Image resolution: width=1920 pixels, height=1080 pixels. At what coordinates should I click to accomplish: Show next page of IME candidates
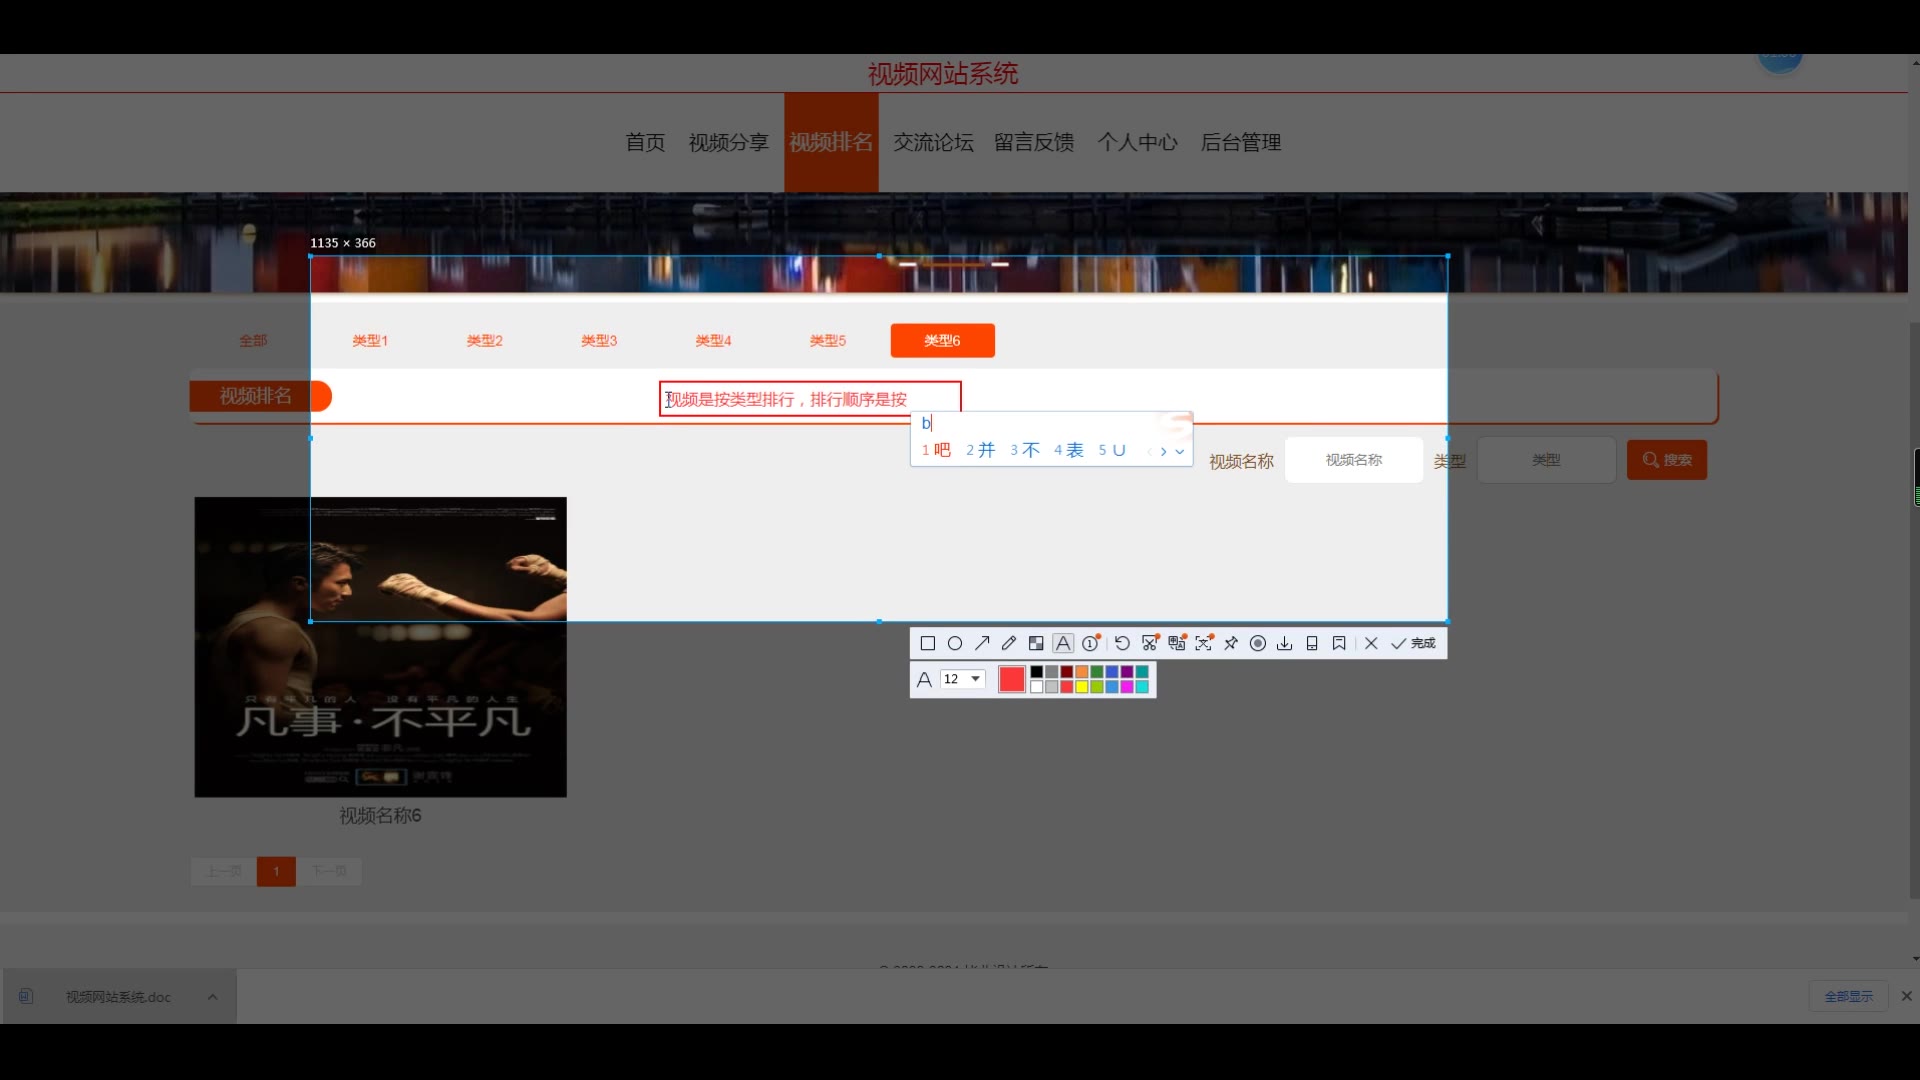(1164, 451)
